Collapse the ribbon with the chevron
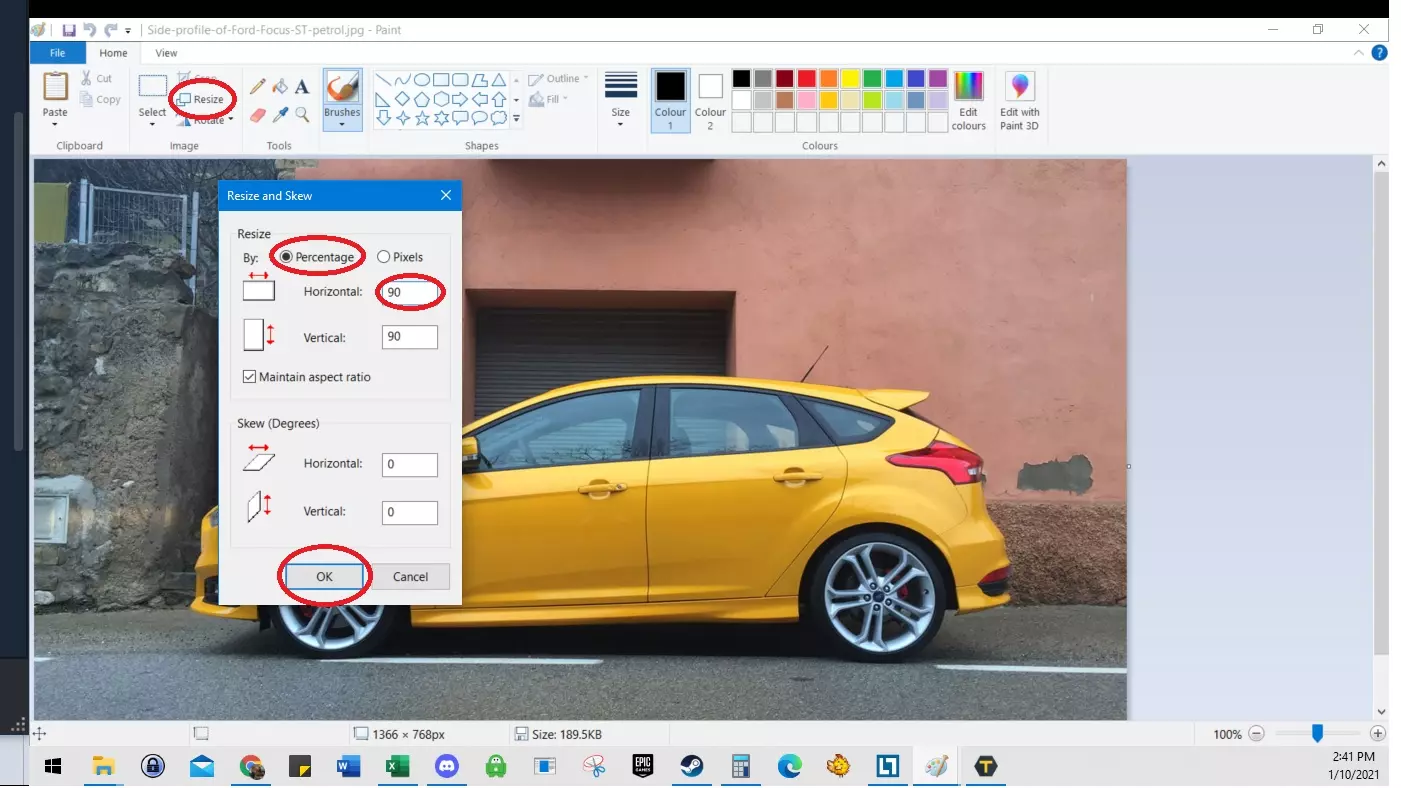The width and height of the screenshot is (1401, 788). pyautogui.click(x=1359, y=53)
